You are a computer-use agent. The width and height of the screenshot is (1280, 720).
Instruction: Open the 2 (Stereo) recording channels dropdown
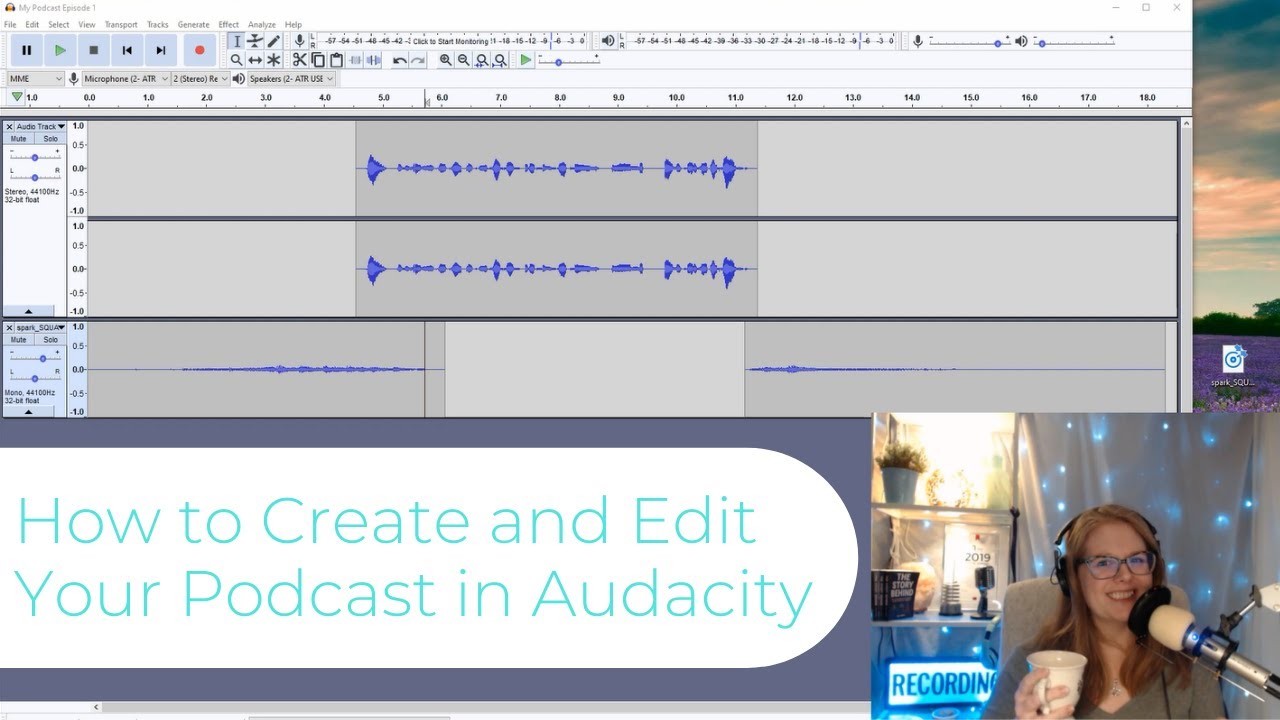click(x=200, y=78)
